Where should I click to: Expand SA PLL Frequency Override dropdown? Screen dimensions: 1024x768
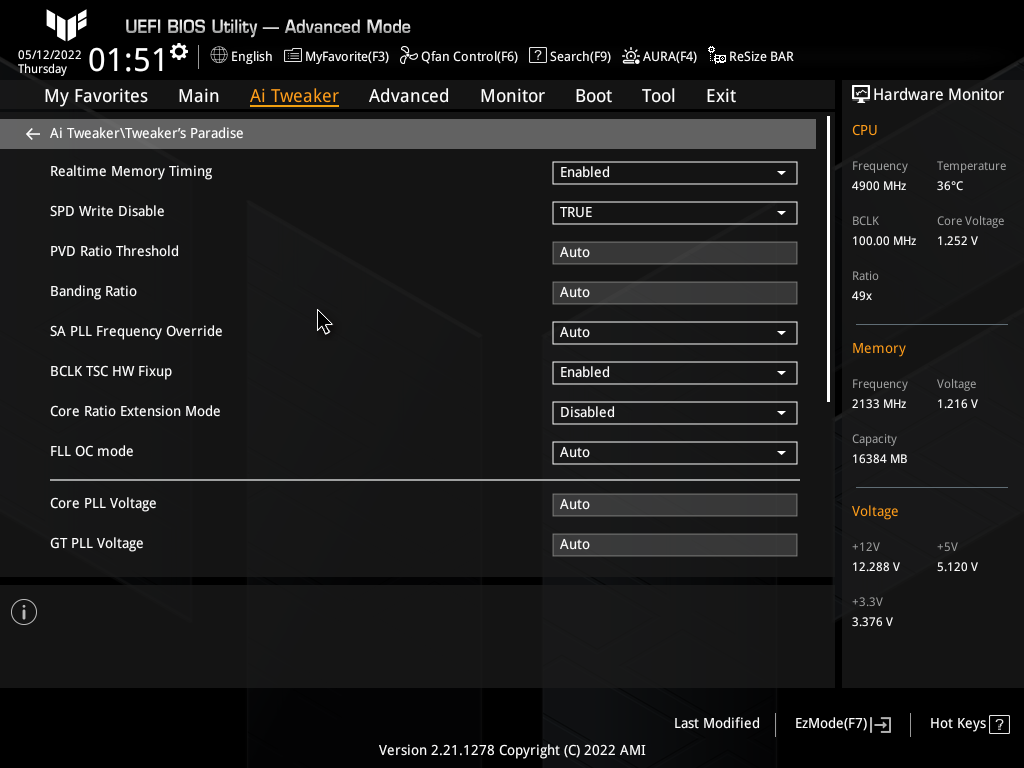[x=675, y=333]
